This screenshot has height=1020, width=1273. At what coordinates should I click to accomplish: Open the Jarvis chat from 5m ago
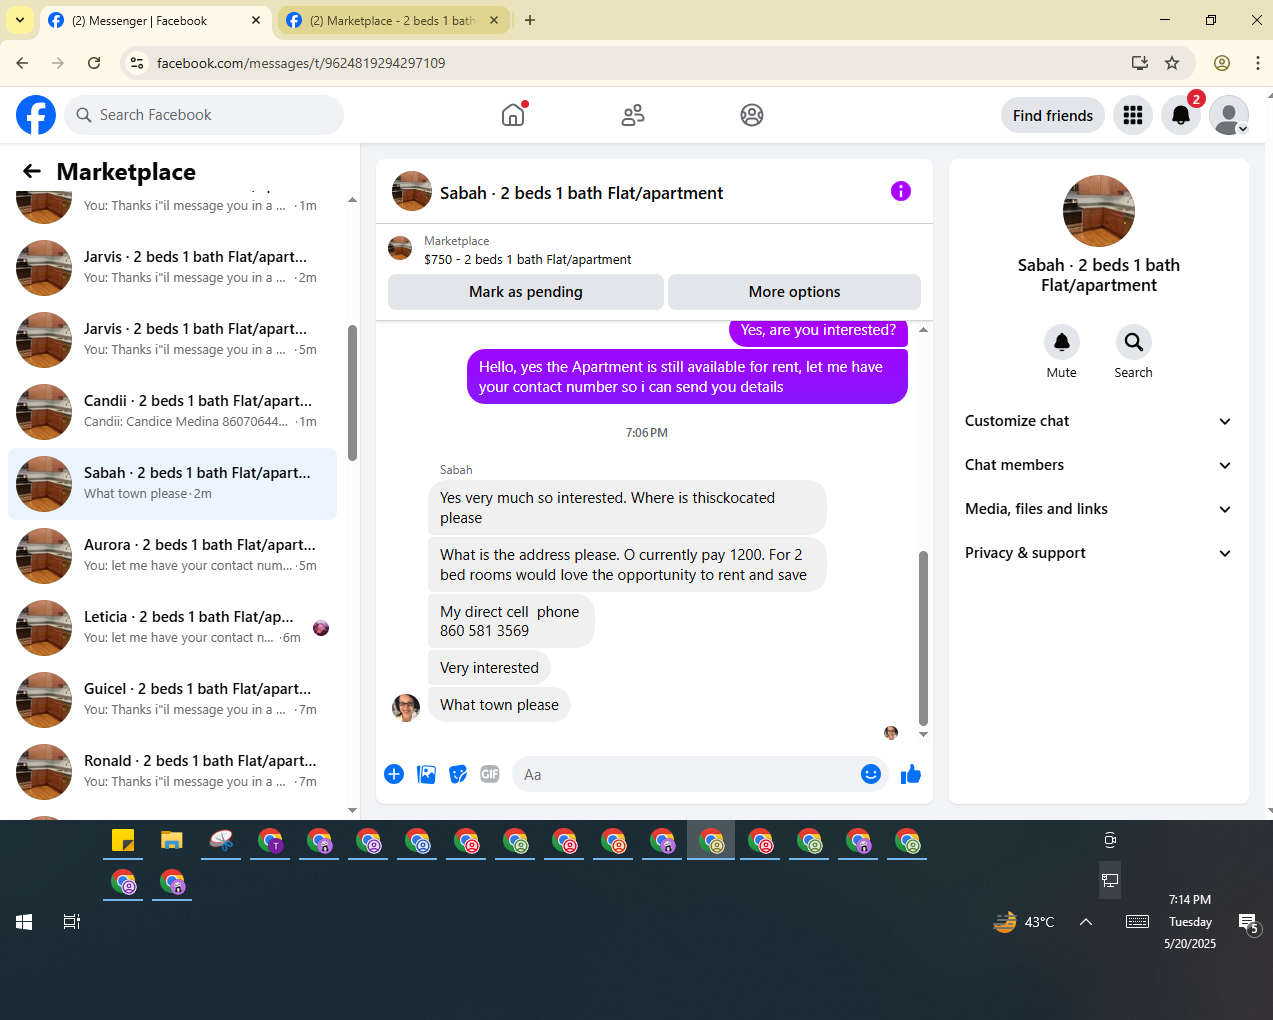tap(172, 339)
